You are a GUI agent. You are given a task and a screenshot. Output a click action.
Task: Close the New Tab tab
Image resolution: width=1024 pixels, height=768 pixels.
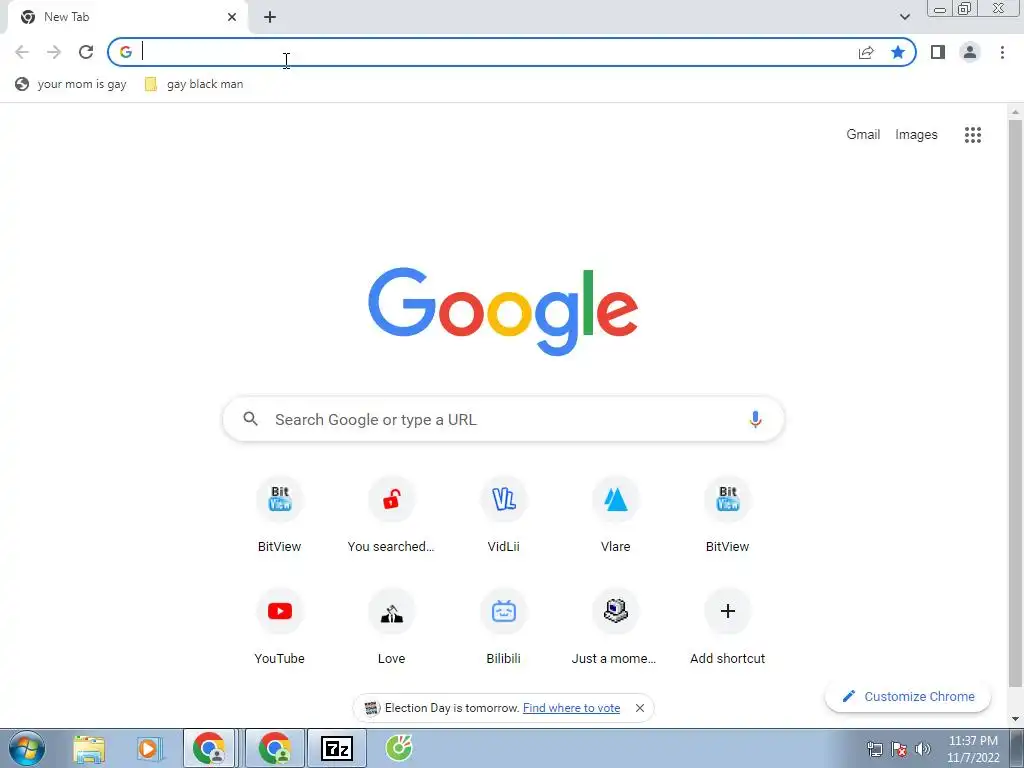click(232, 17)
